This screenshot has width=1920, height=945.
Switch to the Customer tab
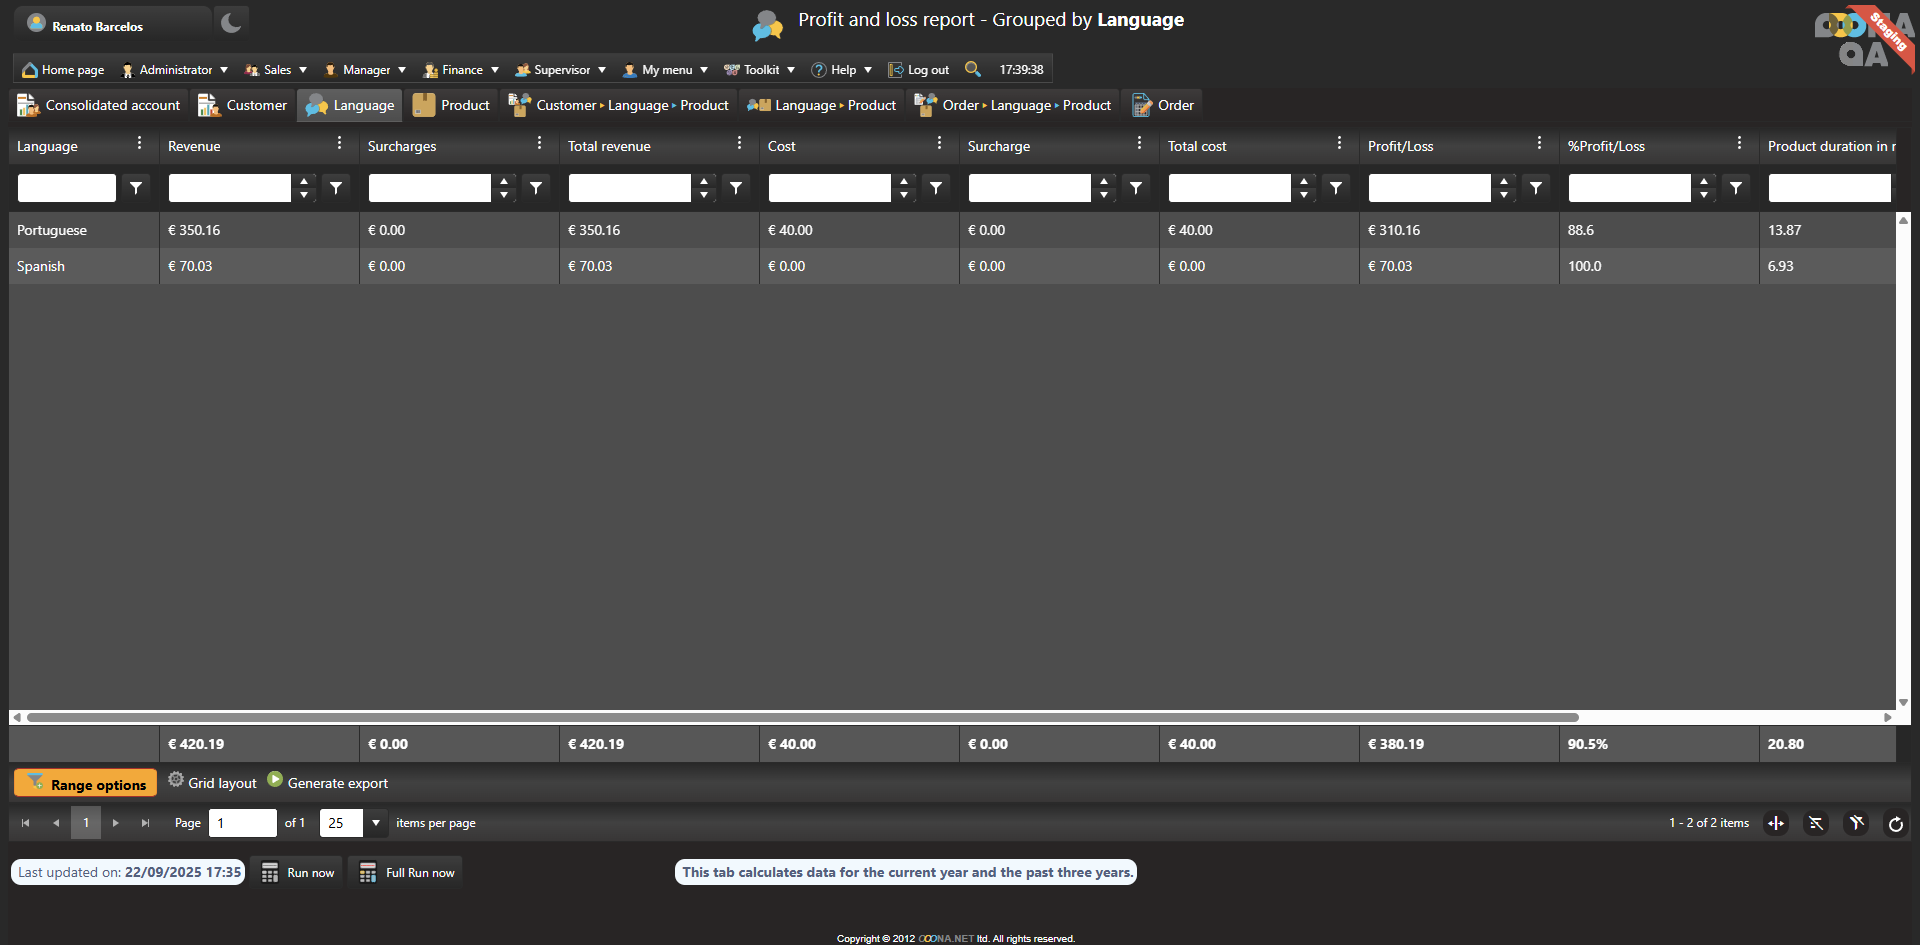point(243,105)
